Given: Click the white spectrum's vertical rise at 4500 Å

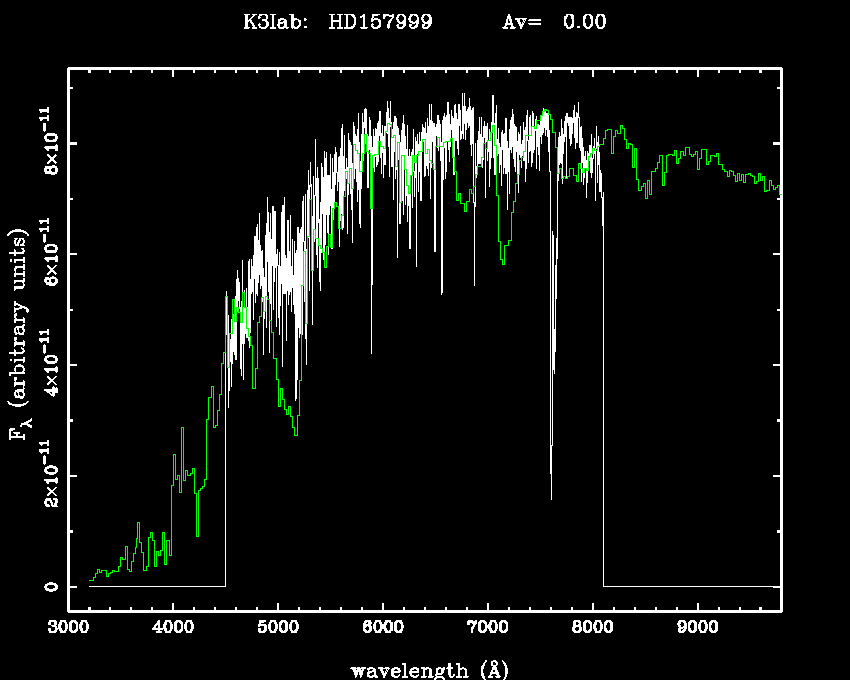Looking at the screenshot, I should [x=225, y=450].
